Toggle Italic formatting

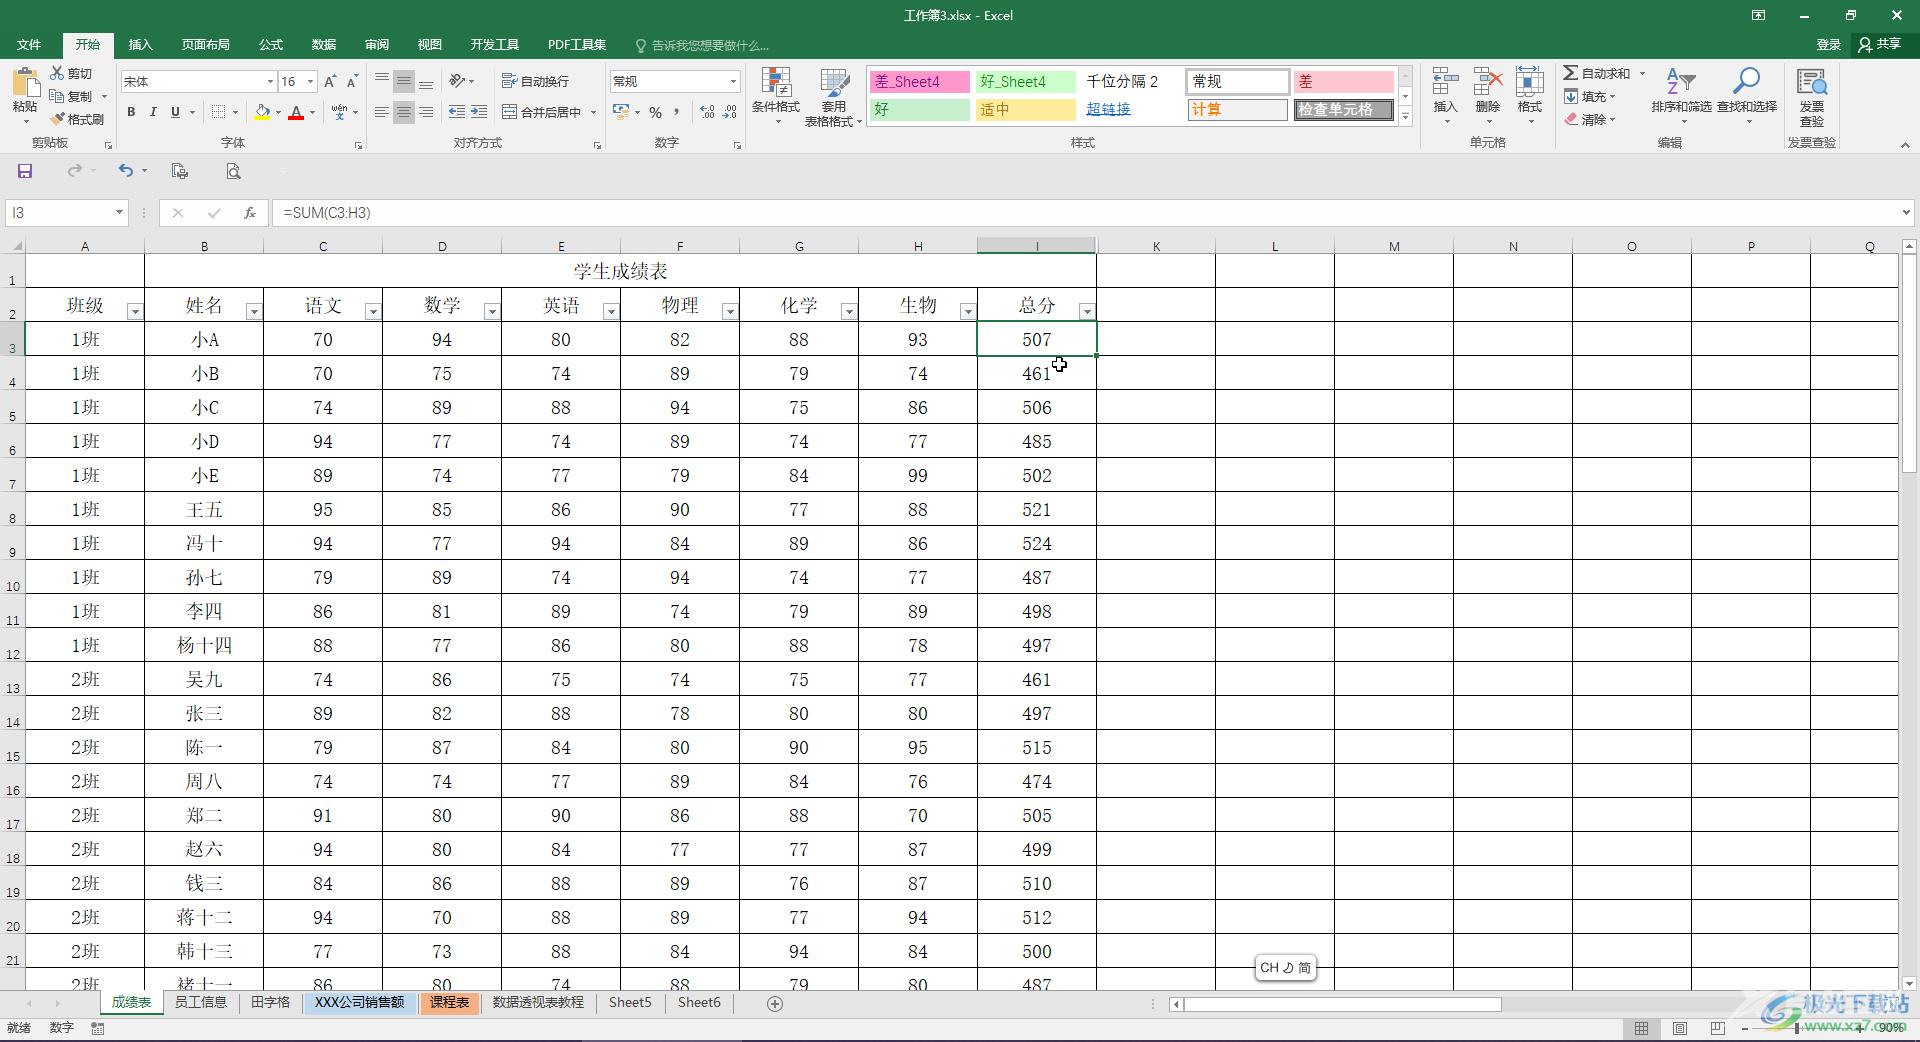153,112
